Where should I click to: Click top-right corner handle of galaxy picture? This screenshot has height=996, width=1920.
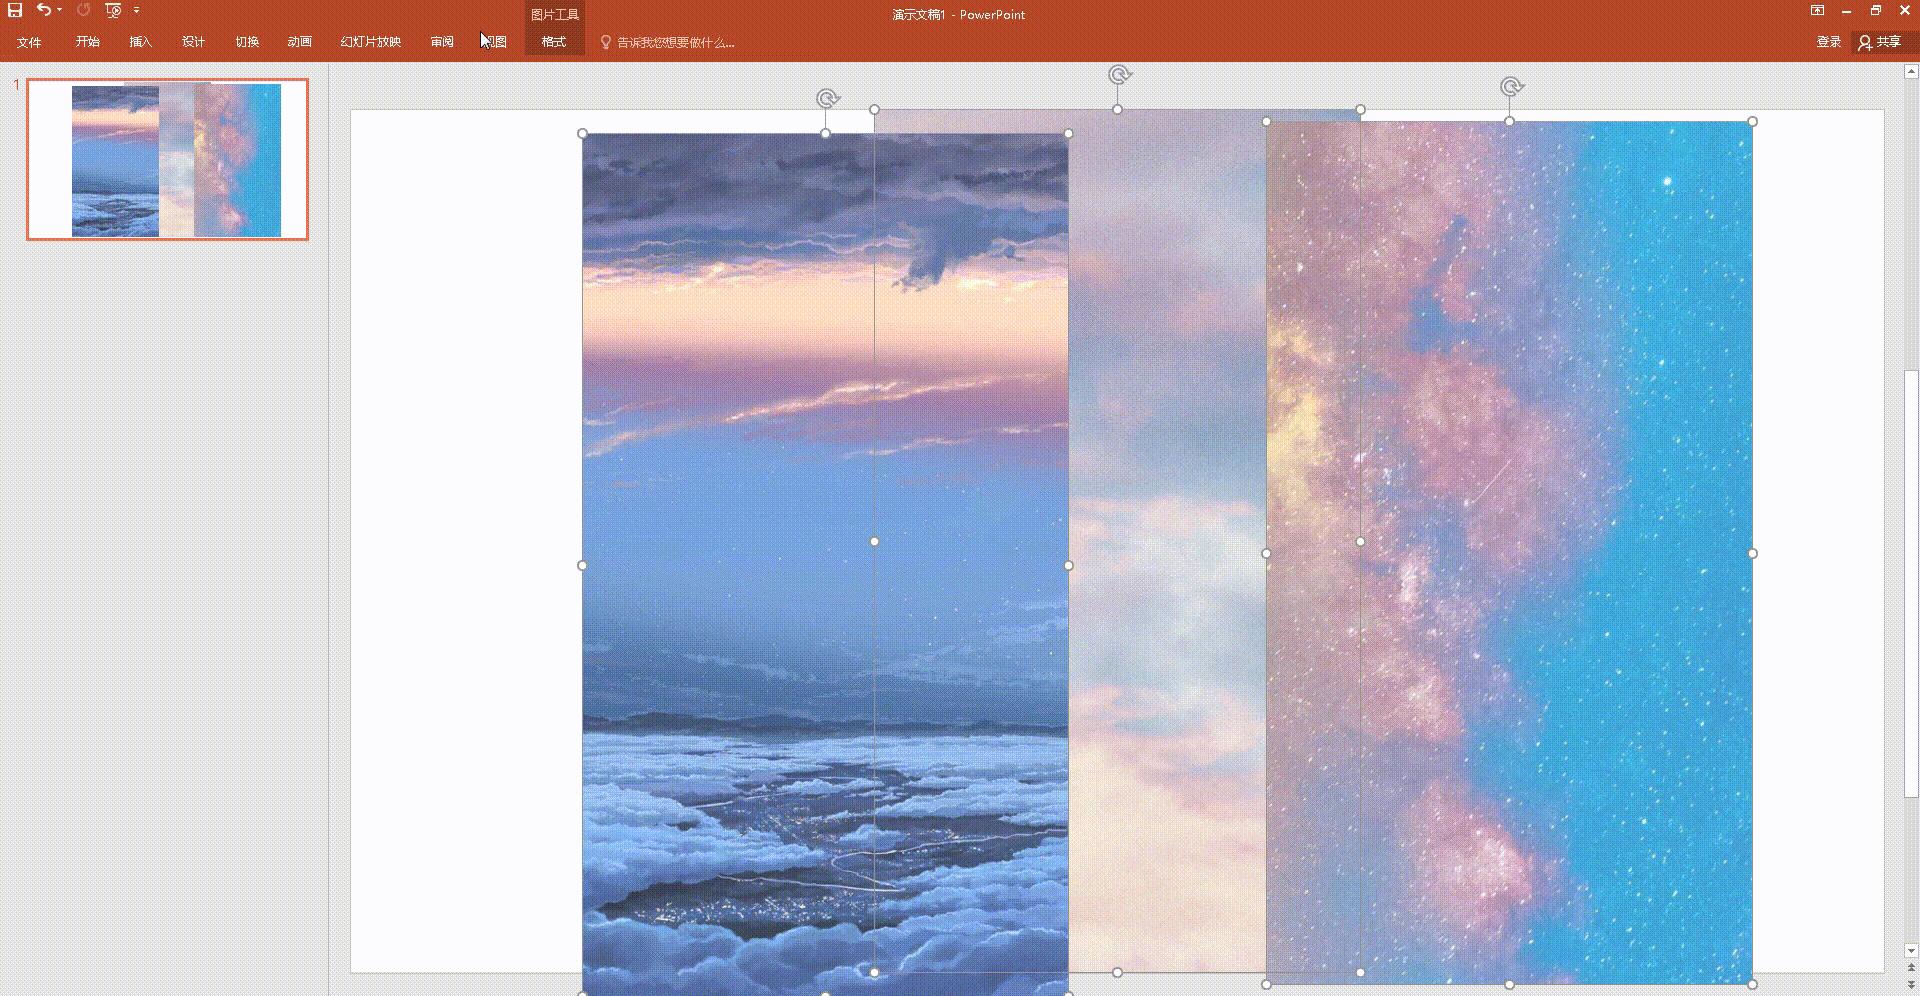pos(1753,122)
